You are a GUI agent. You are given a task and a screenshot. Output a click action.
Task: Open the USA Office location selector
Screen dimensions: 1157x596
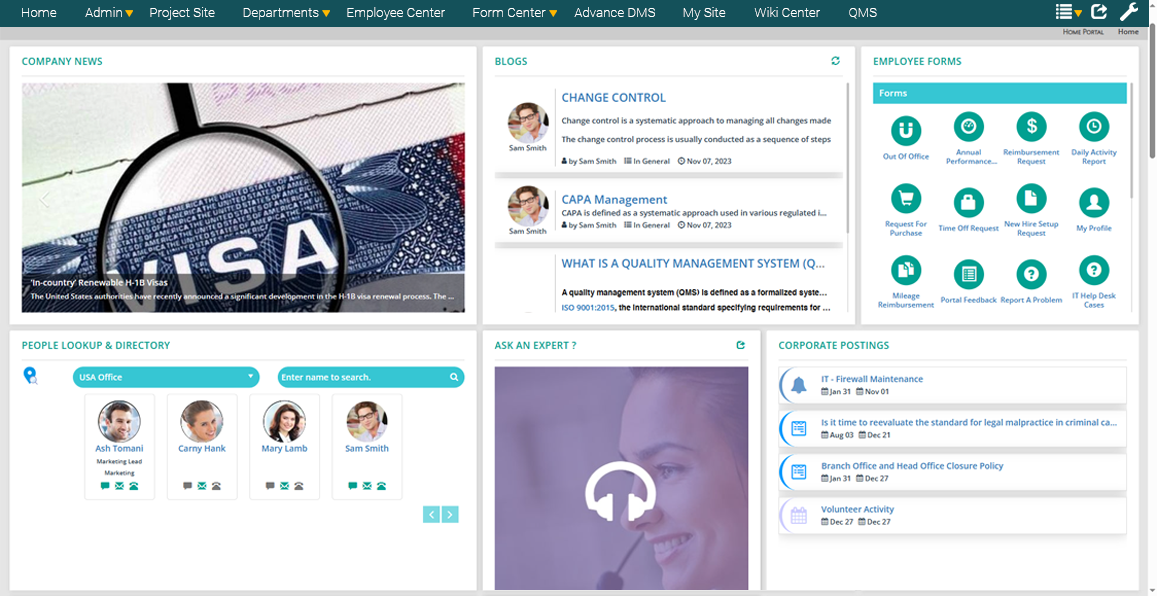[166, 377]
